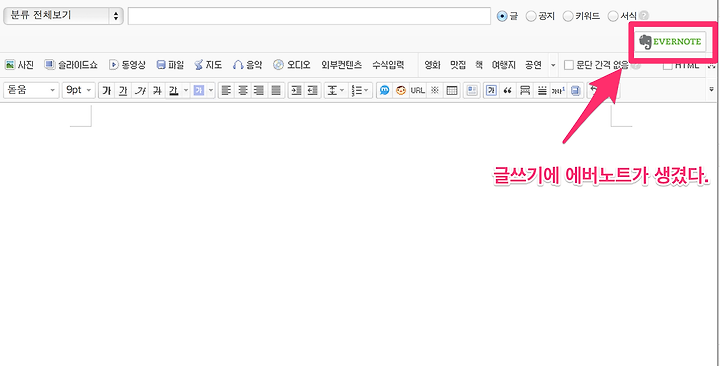Click the editor text area
The height and width of the screenshot is (366, 720).
click(358, 234)
